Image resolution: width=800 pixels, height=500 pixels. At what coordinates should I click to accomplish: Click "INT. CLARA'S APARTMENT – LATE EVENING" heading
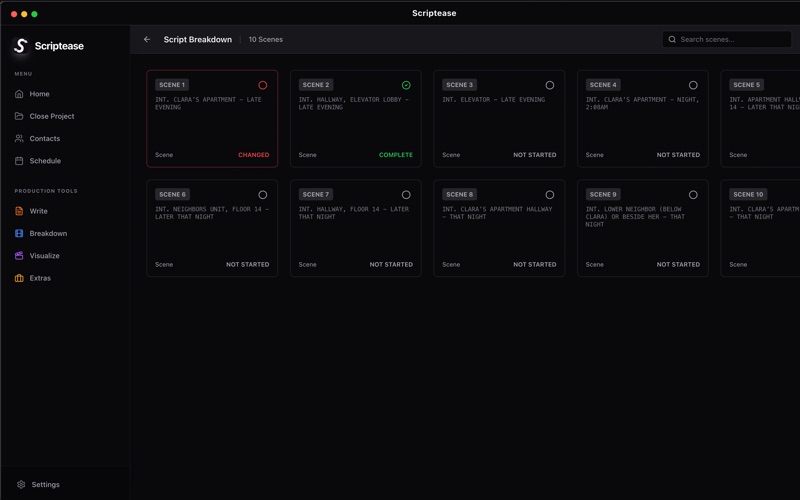pos(208,103)
